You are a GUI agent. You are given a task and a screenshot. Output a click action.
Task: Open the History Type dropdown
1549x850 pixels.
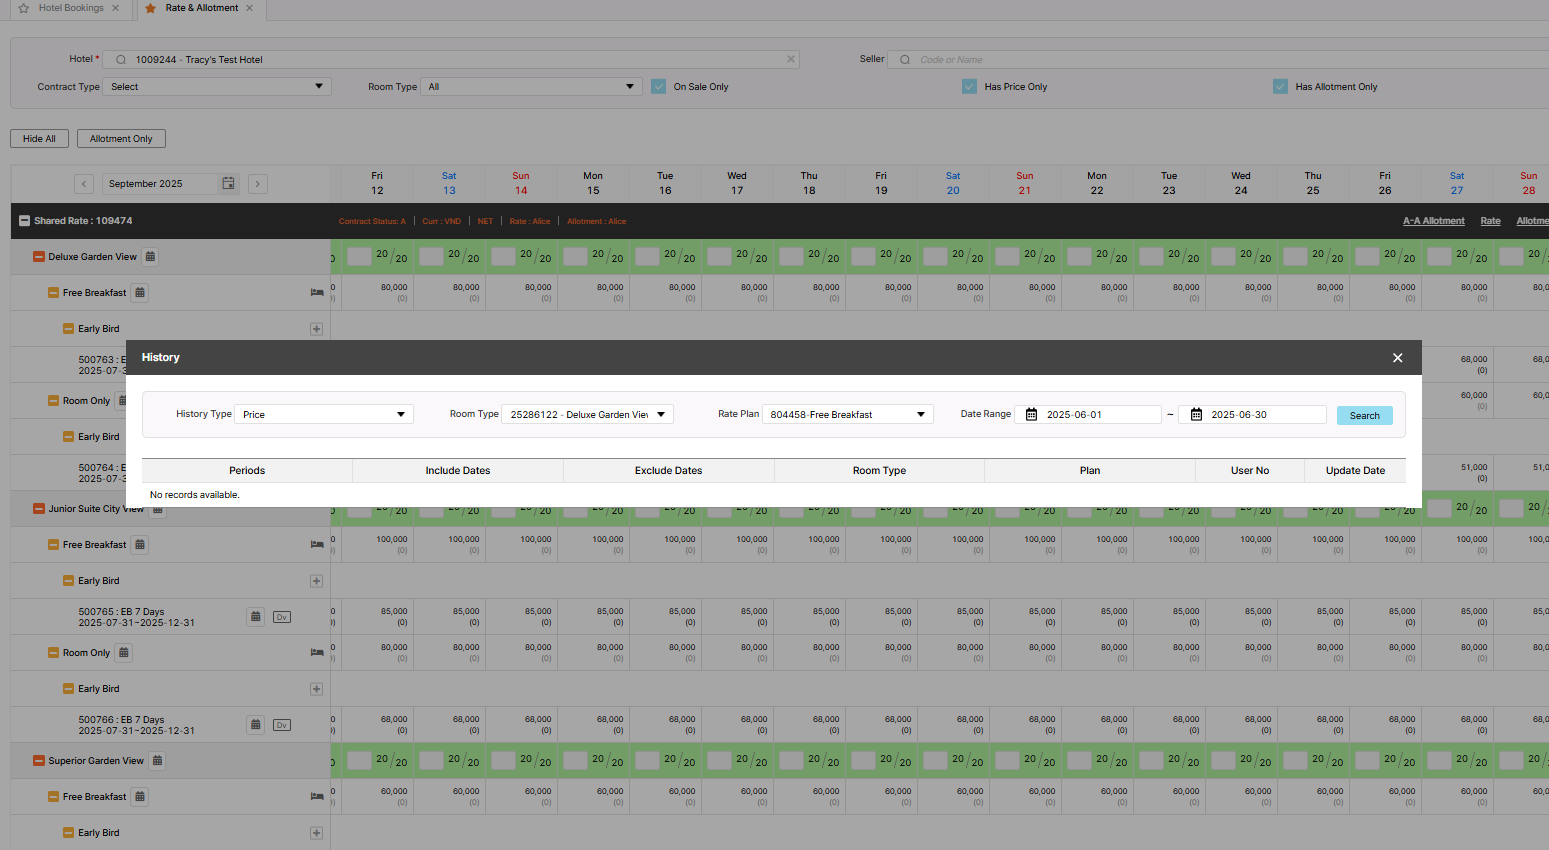coord(323,415)
